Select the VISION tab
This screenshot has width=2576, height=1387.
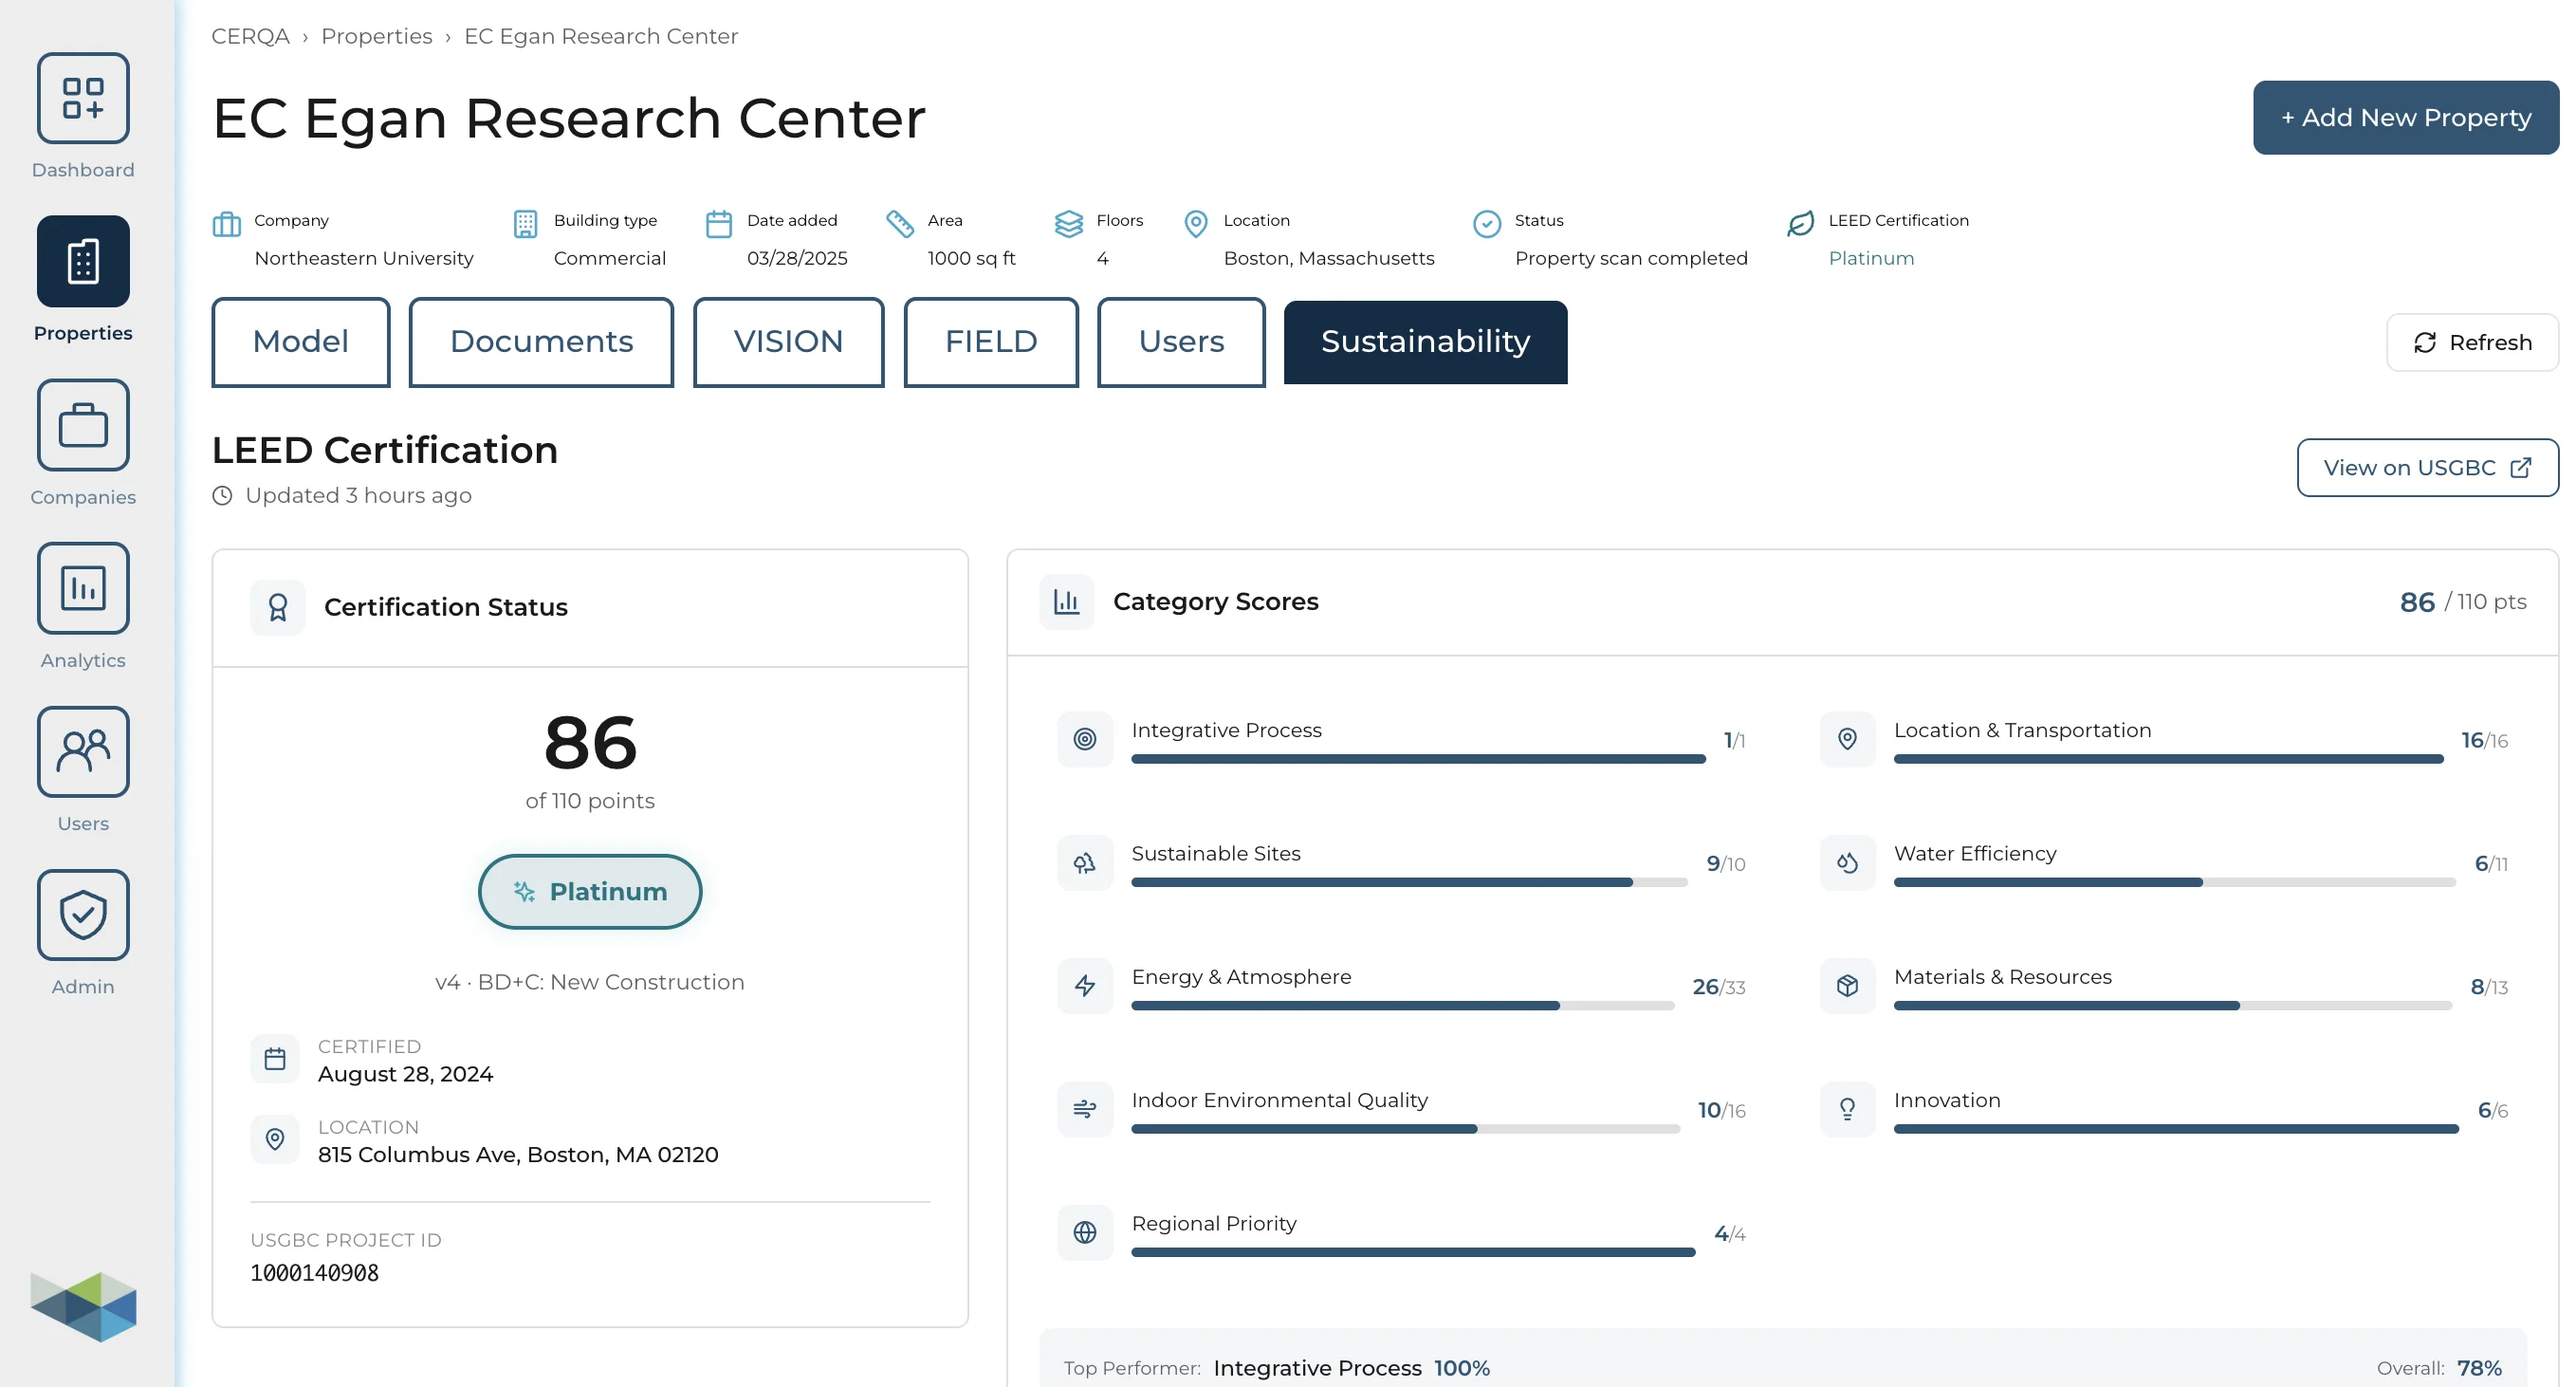(x=788, y=342)
